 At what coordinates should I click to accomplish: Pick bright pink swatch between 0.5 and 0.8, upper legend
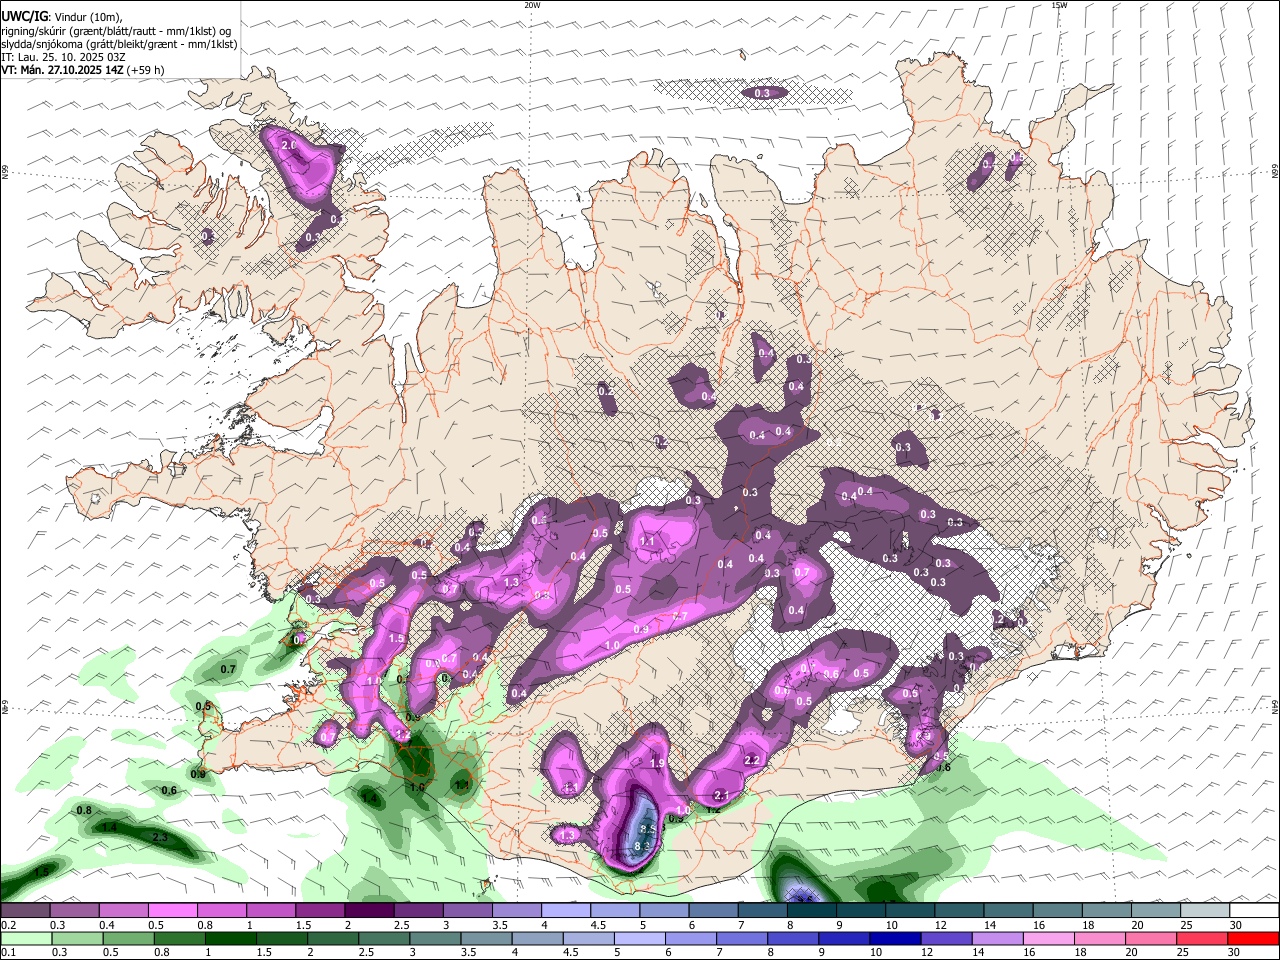(x=172, y=911)
